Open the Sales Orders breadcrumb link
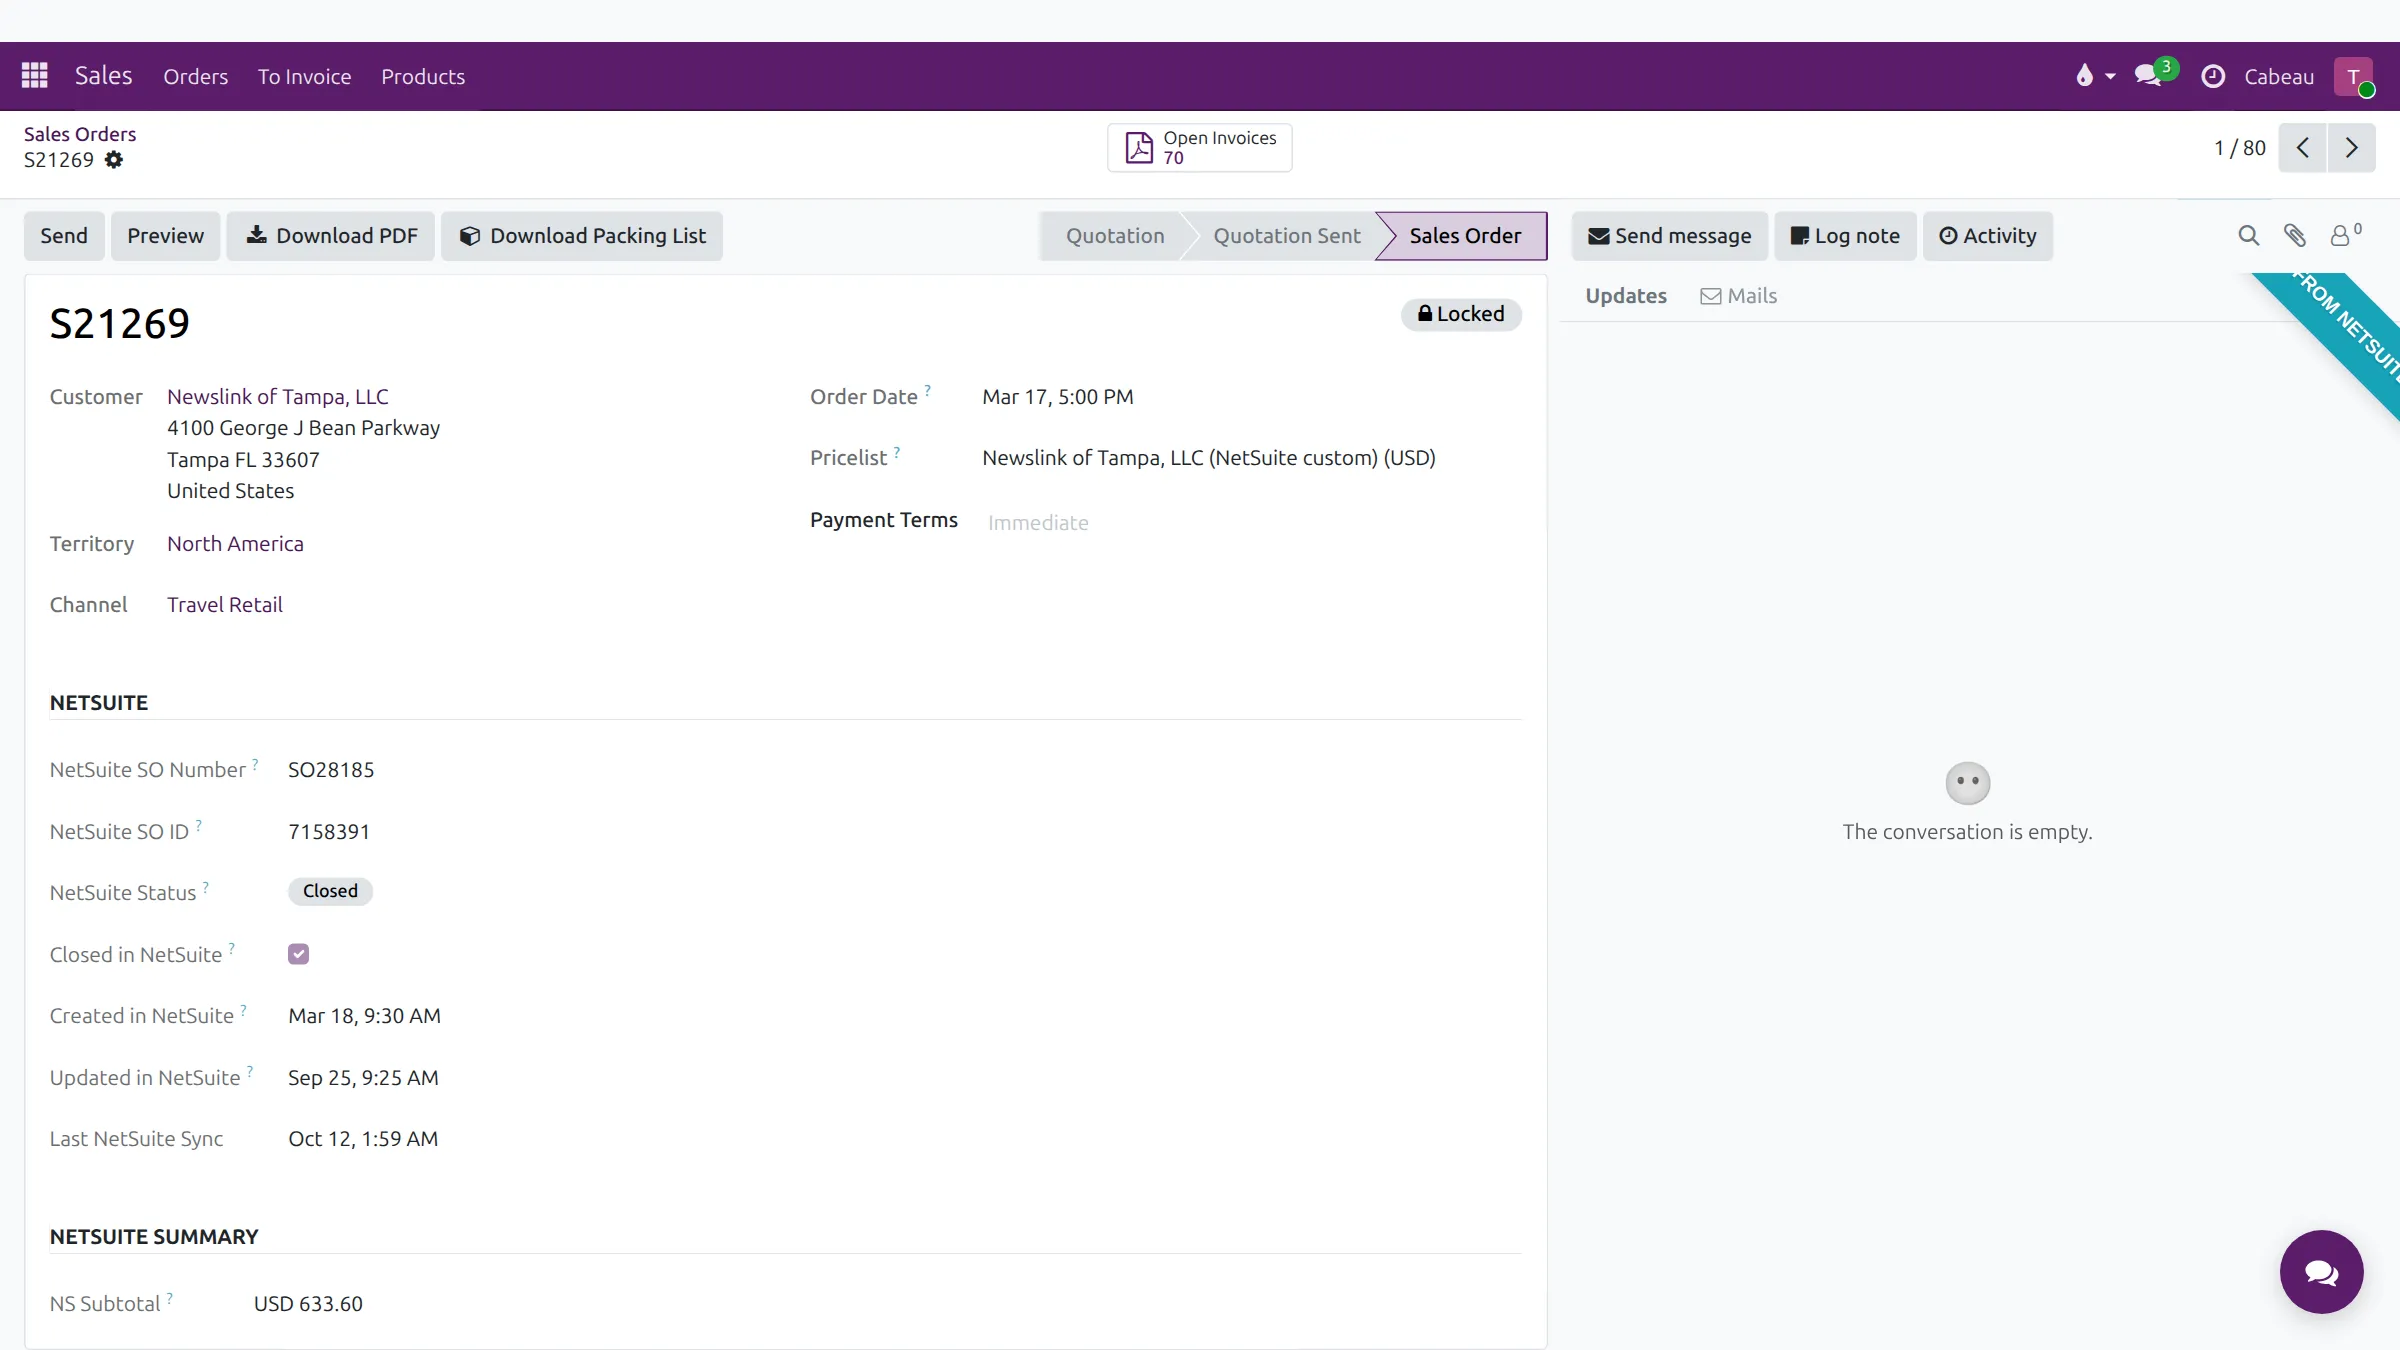The height and width of the screenshot is (1350, 2400). (x=80, y=134)
